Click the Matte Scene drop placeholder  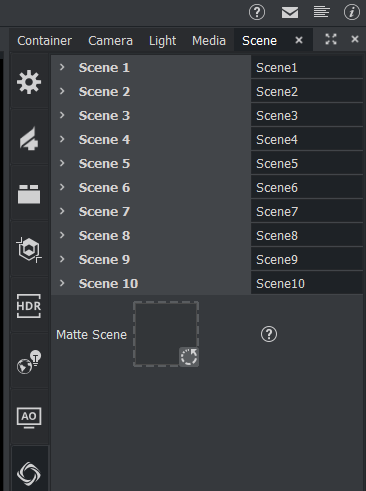tap(166, 334)
